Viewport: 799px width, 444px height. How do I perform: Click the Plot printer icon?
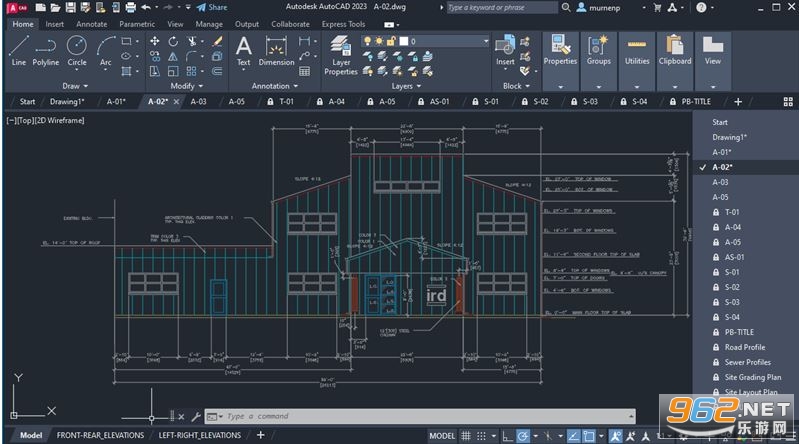[131, 7]
